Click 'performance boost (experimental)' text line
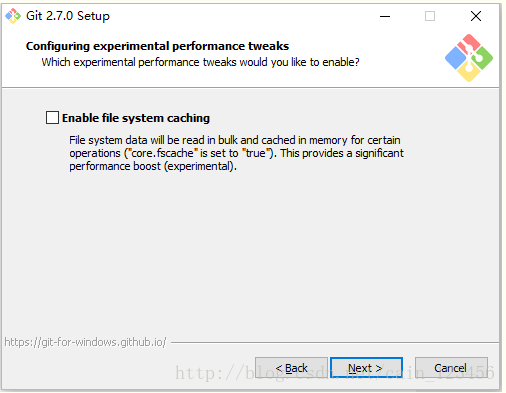This screenshot has height=393, width=506. 153,166
